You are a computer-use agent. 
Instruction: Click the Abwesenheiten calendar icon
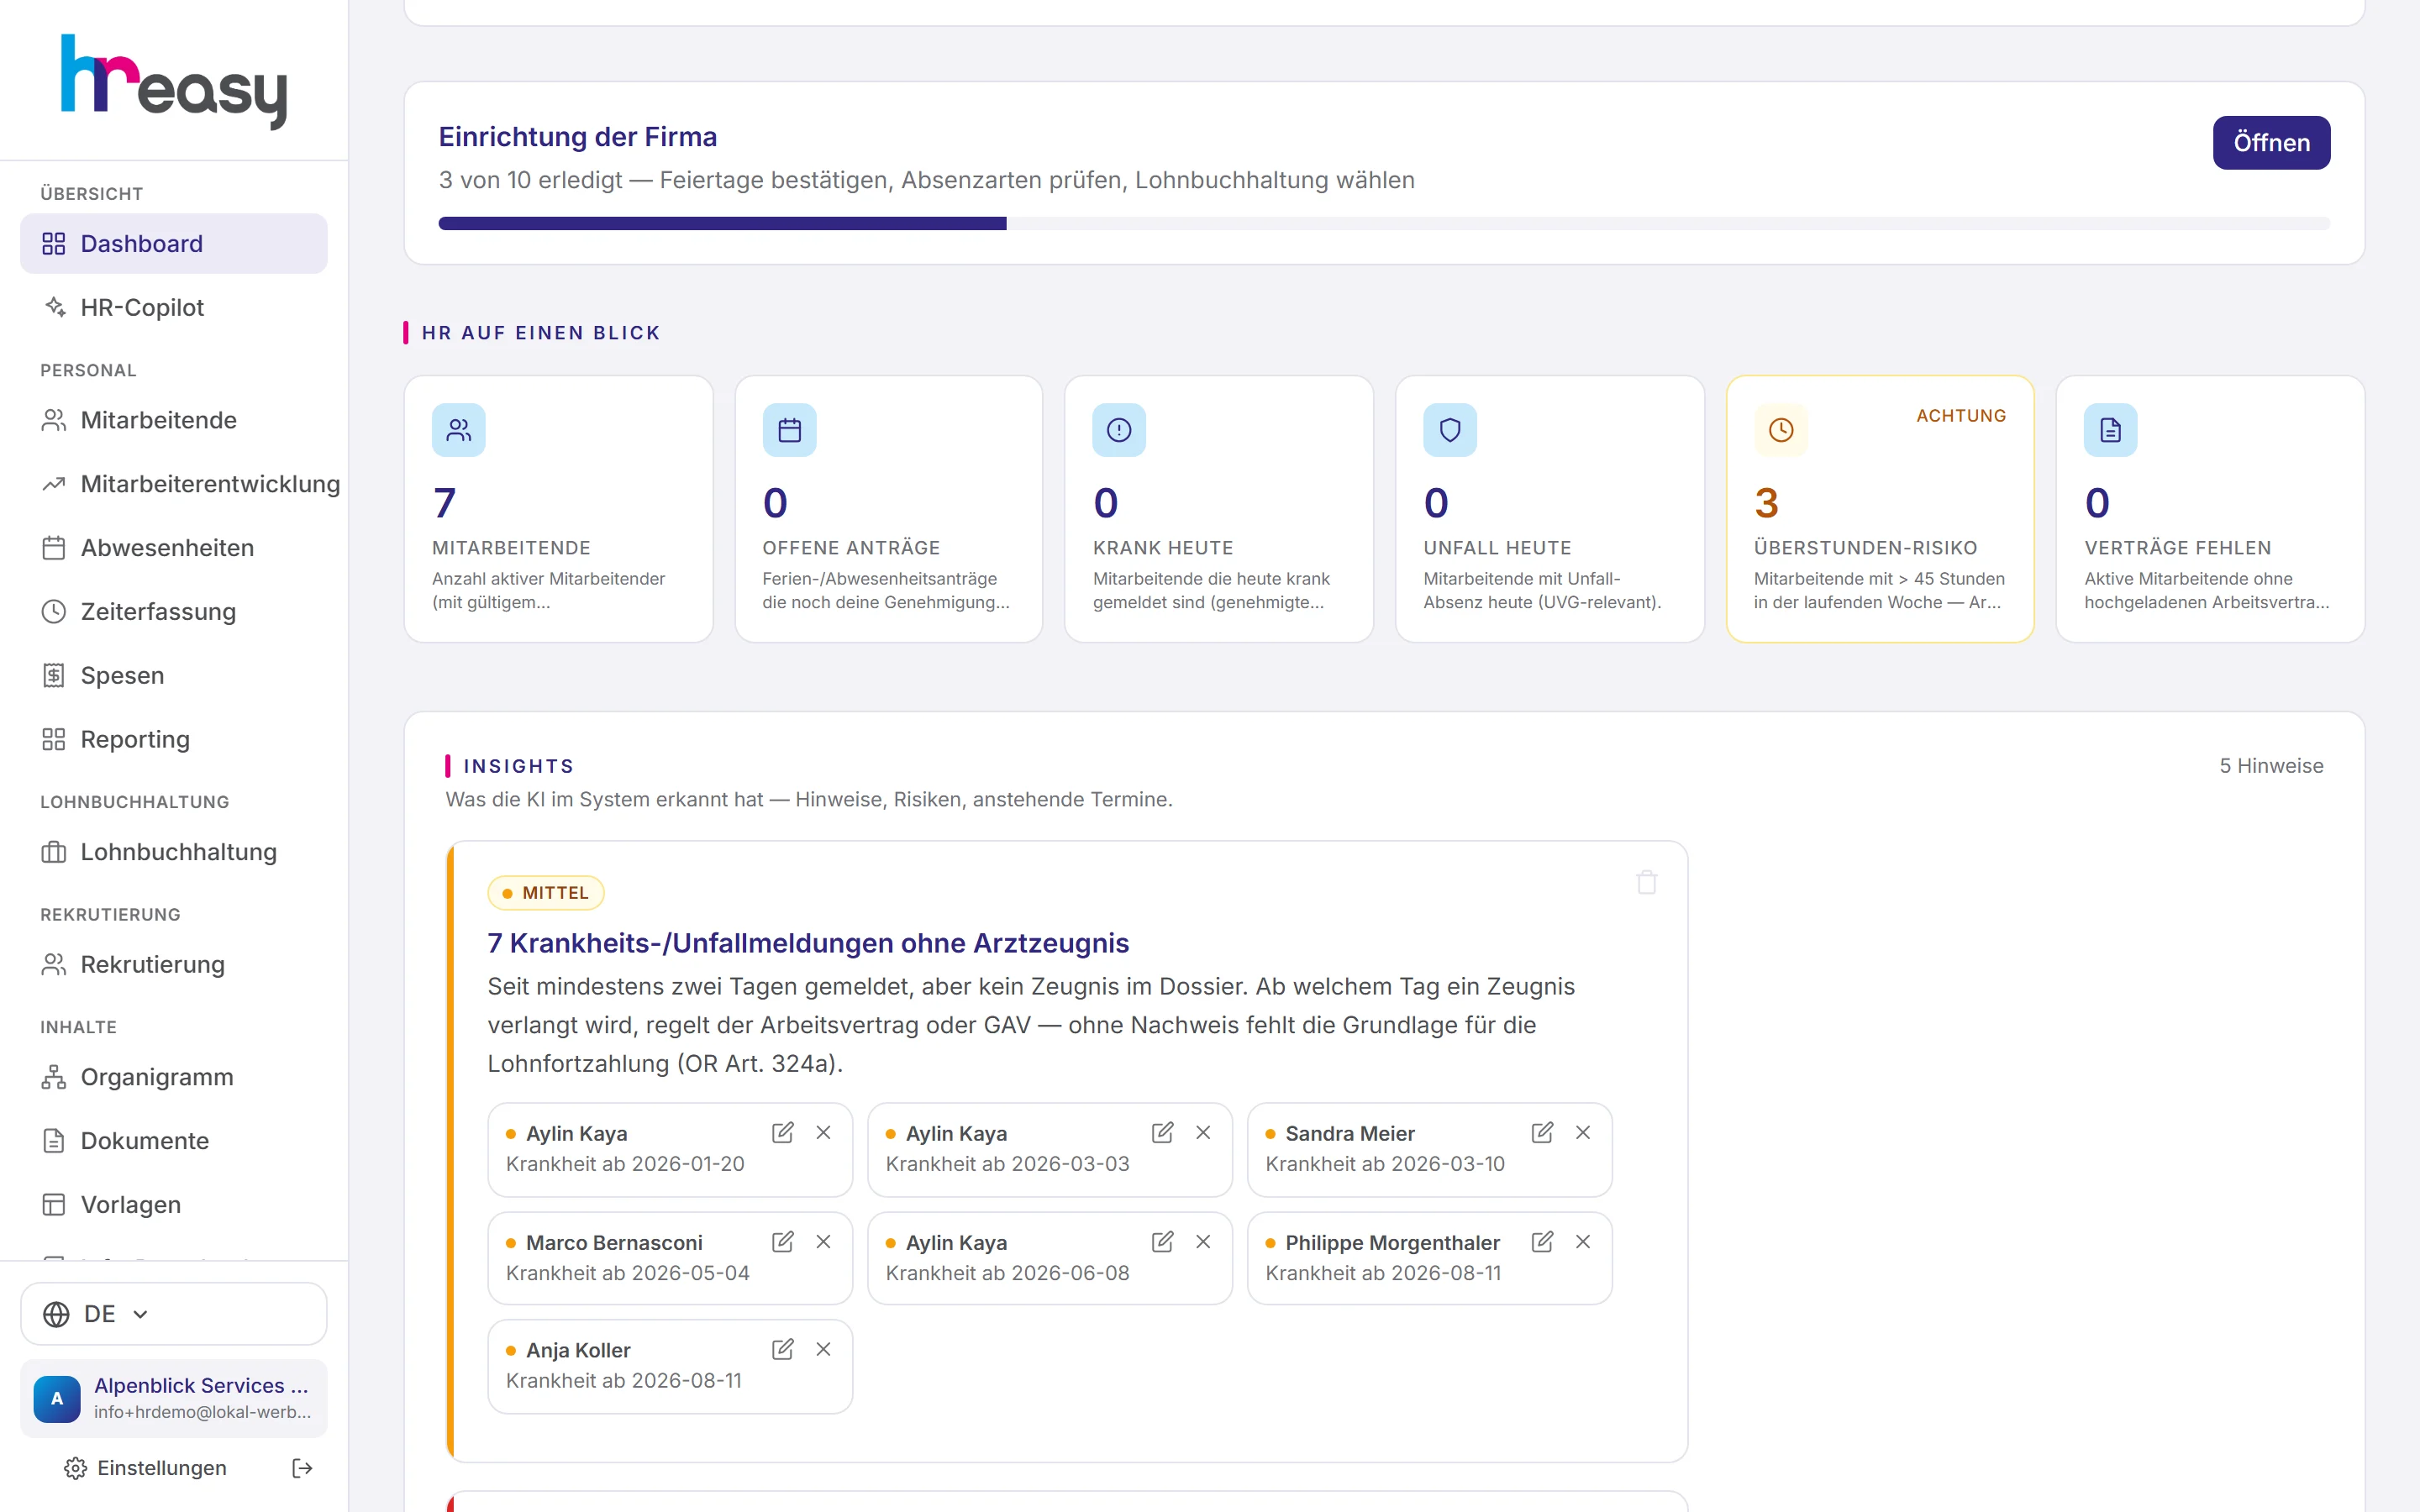point(54,548)
